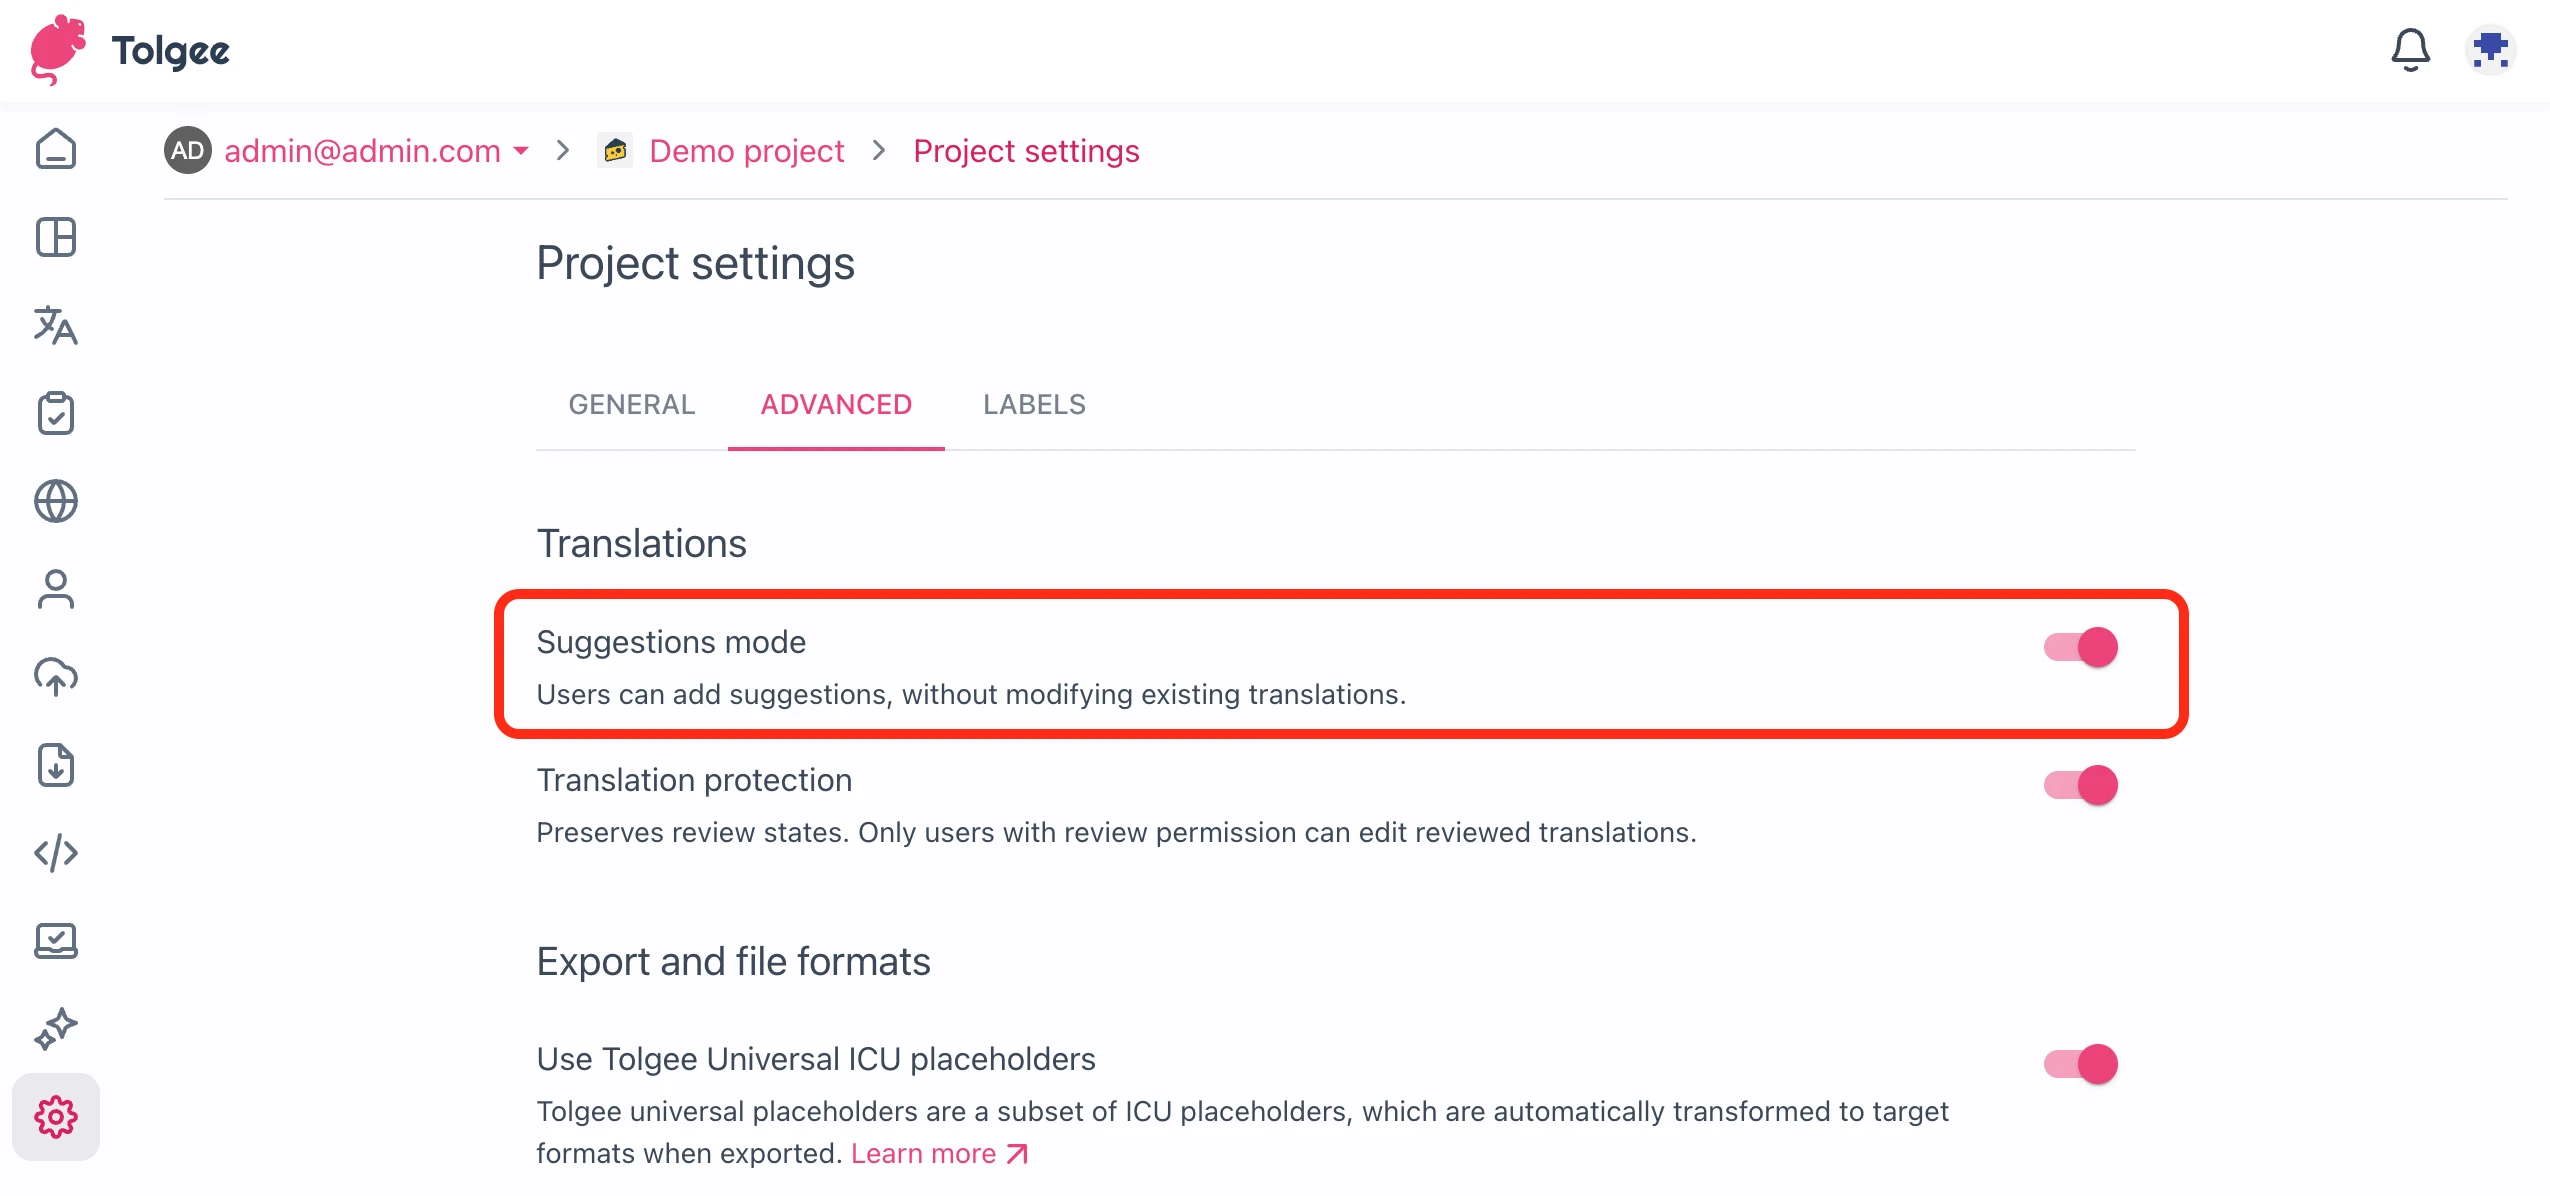Open Export via the file download icon
This screenshot has height=1196, width=2550.
coord(56,766)
